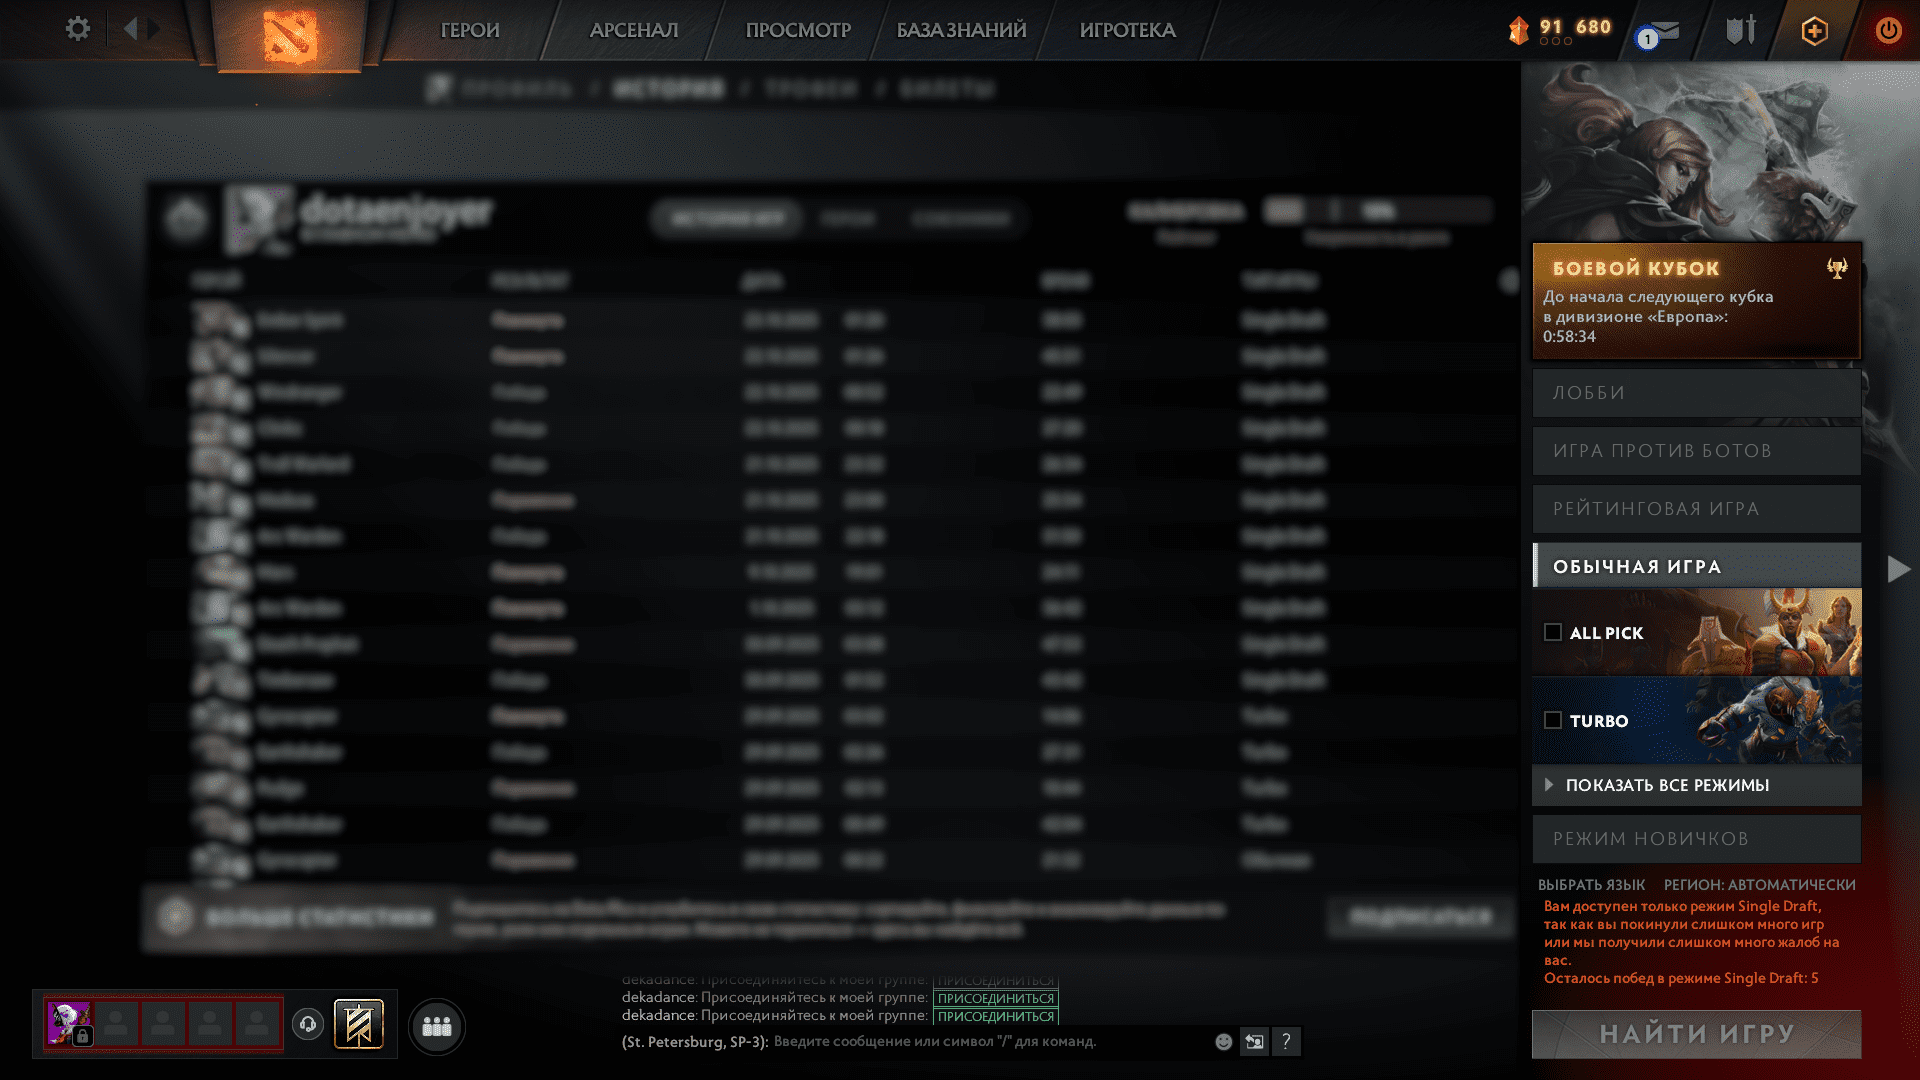Click the Dota Plus hexagon icon
Image resolution: width=1920 pixels, height=1080 pixels.
(x=1814, y=31)
